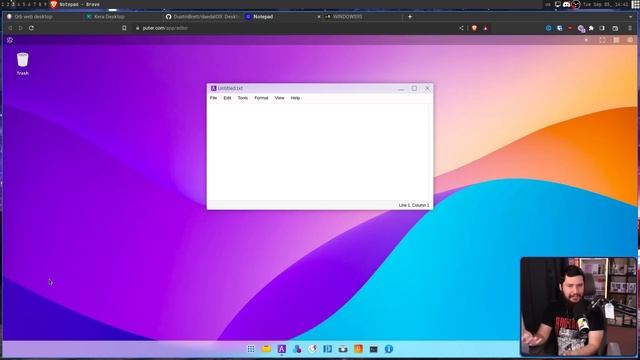Open the blue-and-white square dock app
Image resolution: width=640 pixels, height=360 pixels.
328,349
